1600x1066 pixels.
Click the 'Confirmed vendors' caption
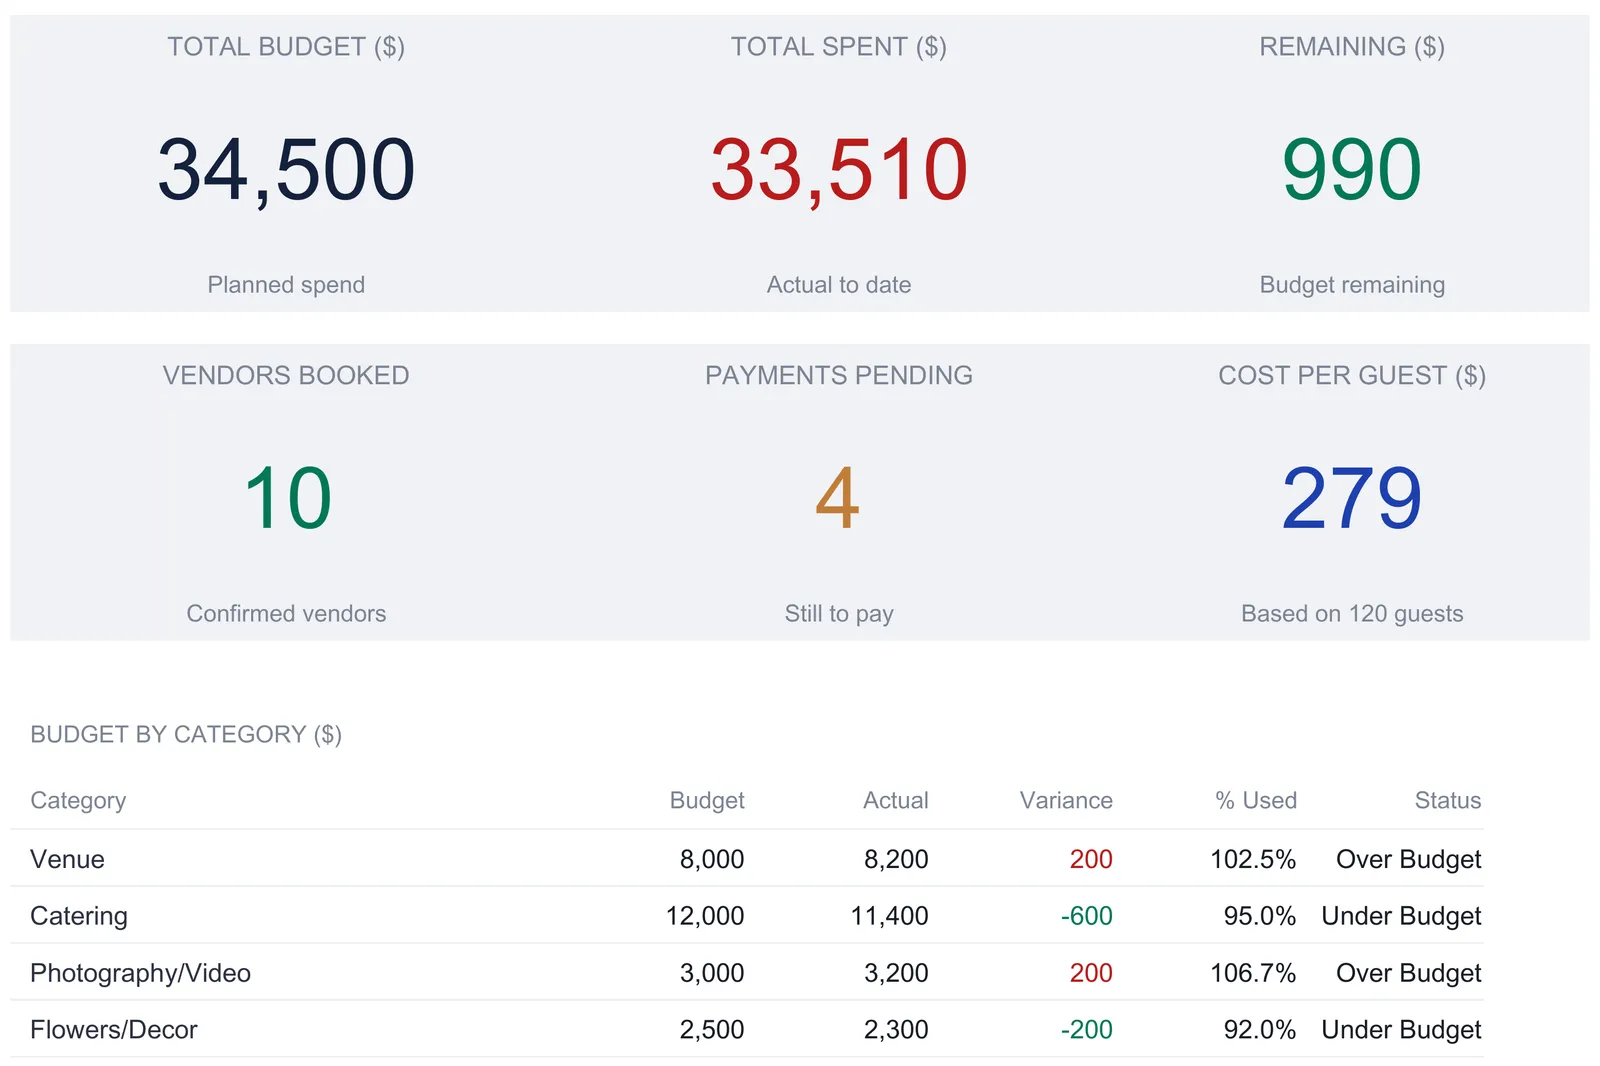tap(286, 613)
